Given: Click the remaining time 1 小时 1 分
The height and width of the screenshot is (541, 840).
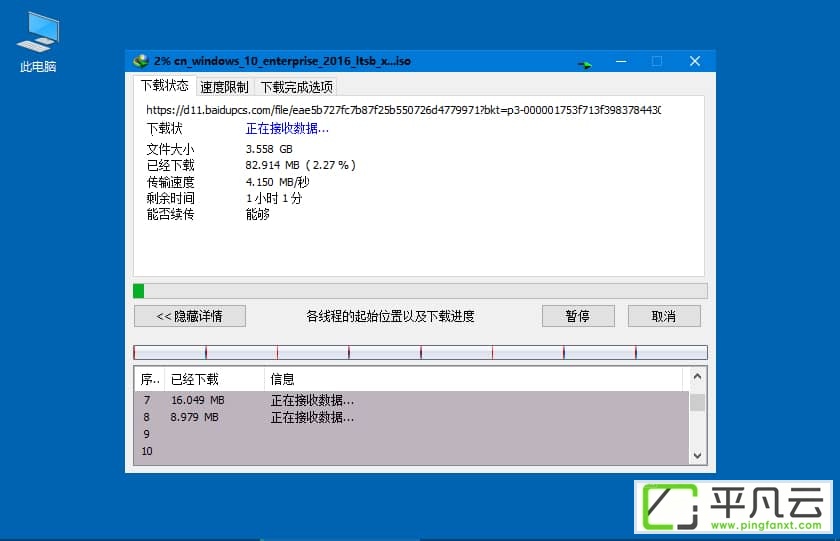Looking at the screenshot, I should point(274,198).
